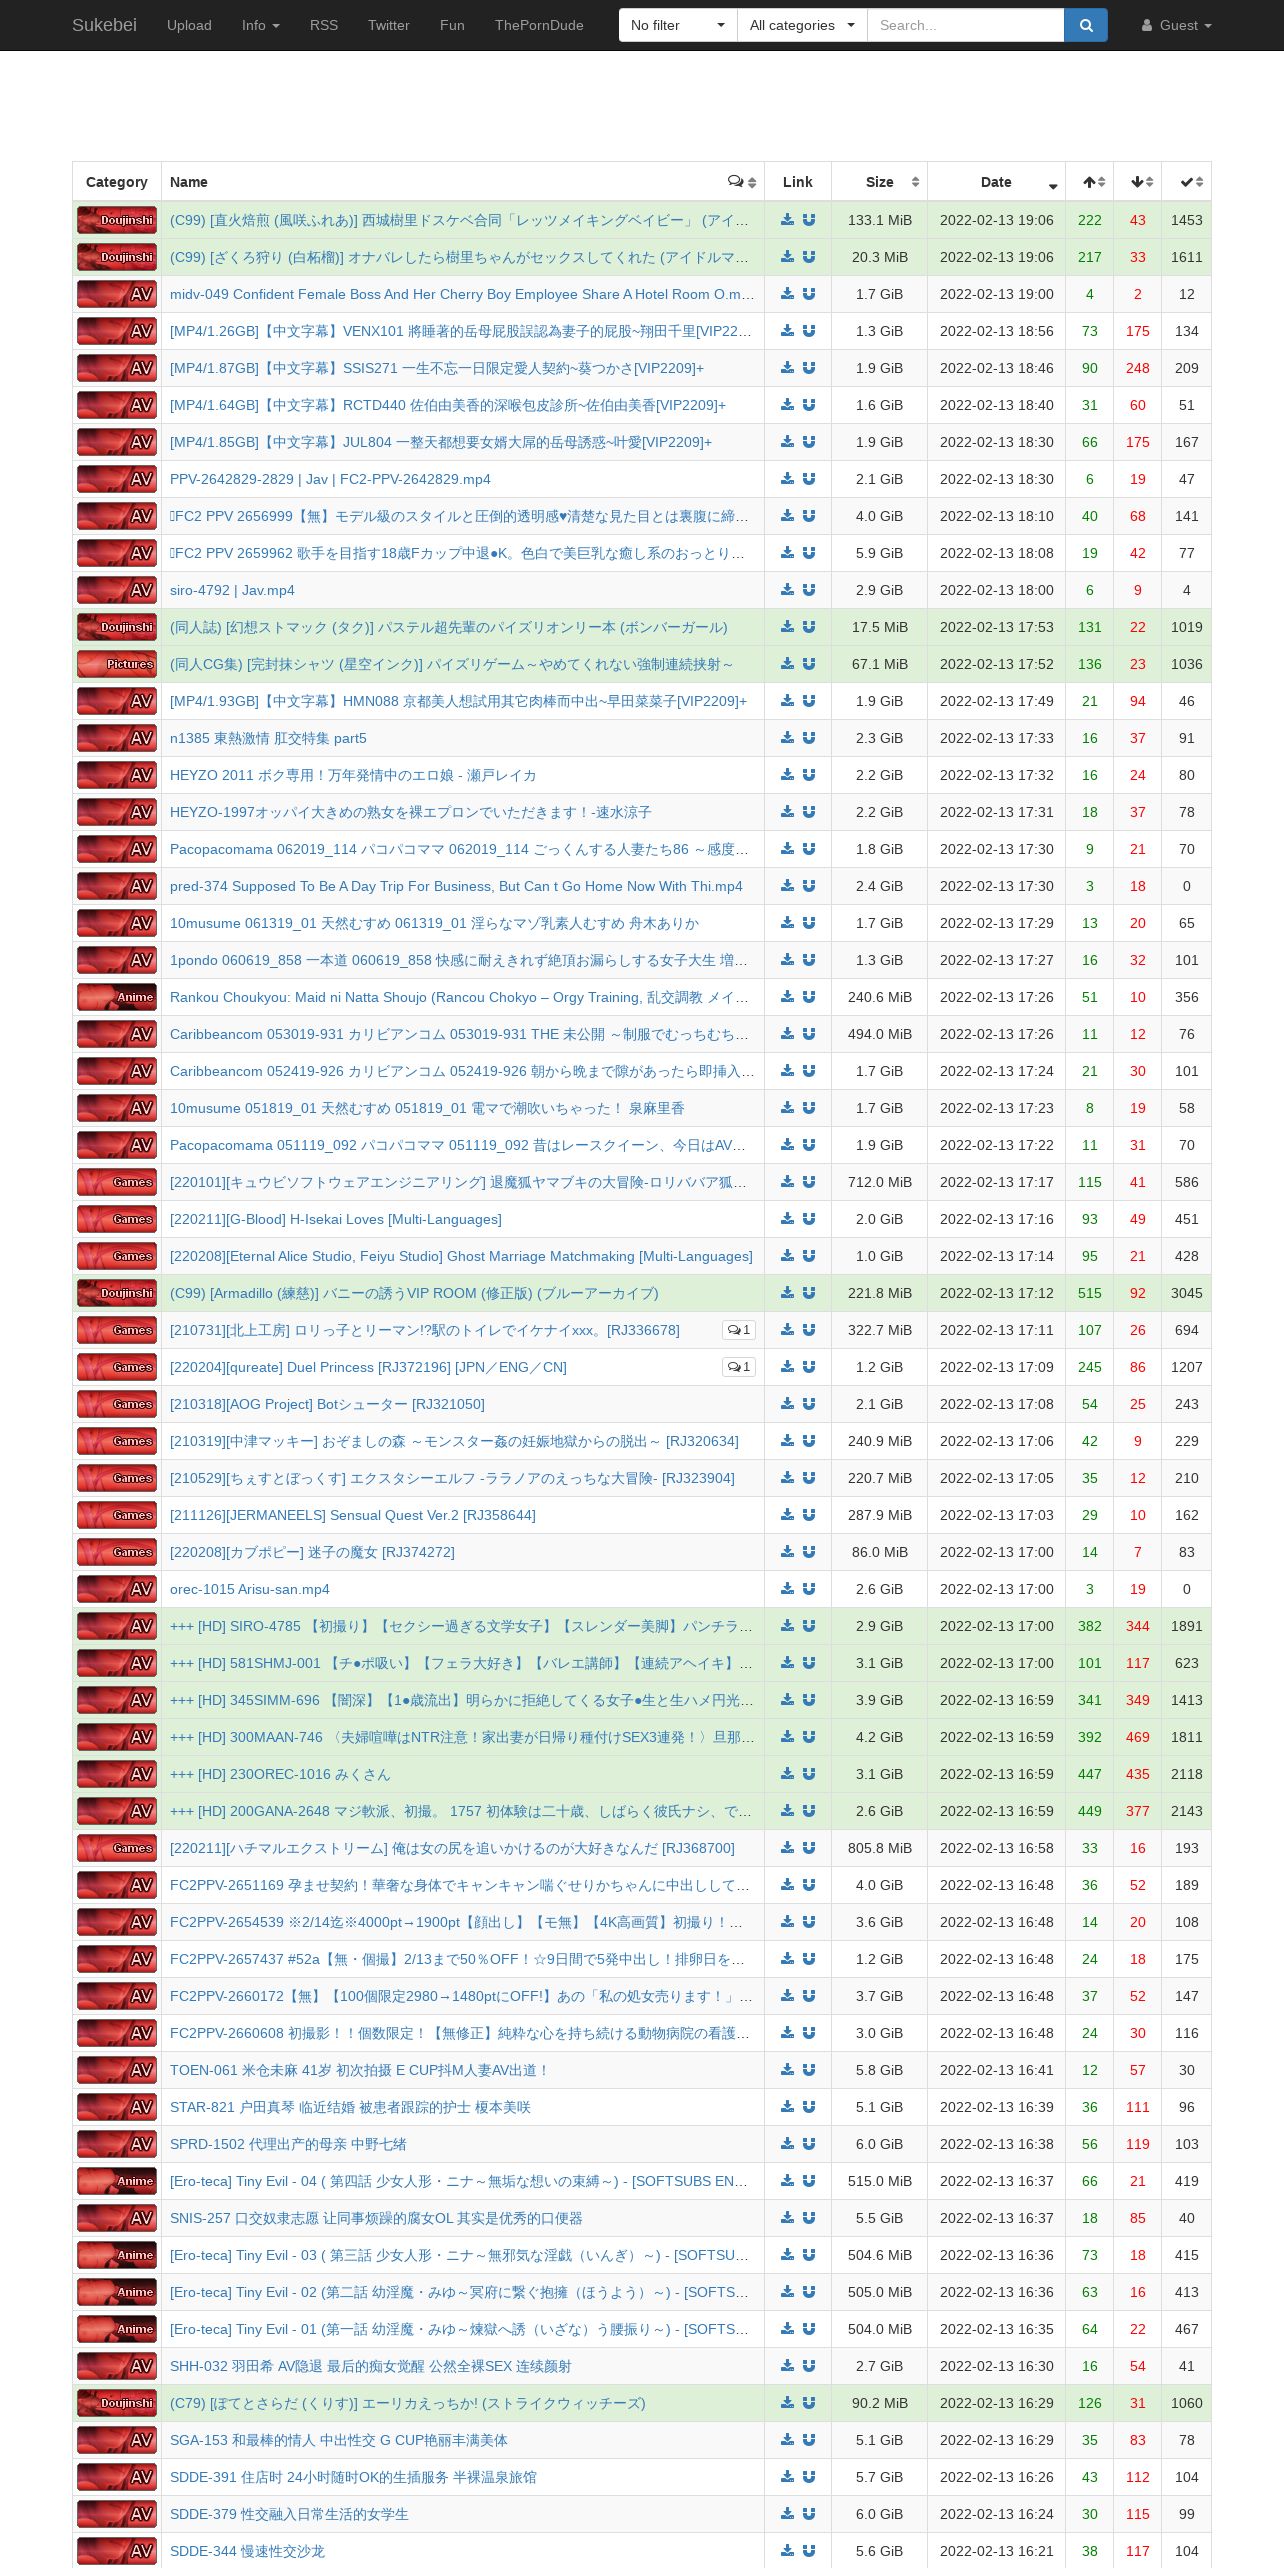The height and width of the screenshot is (2568, 1284).
Task: Open the Upload nav item
Action: 189,25
